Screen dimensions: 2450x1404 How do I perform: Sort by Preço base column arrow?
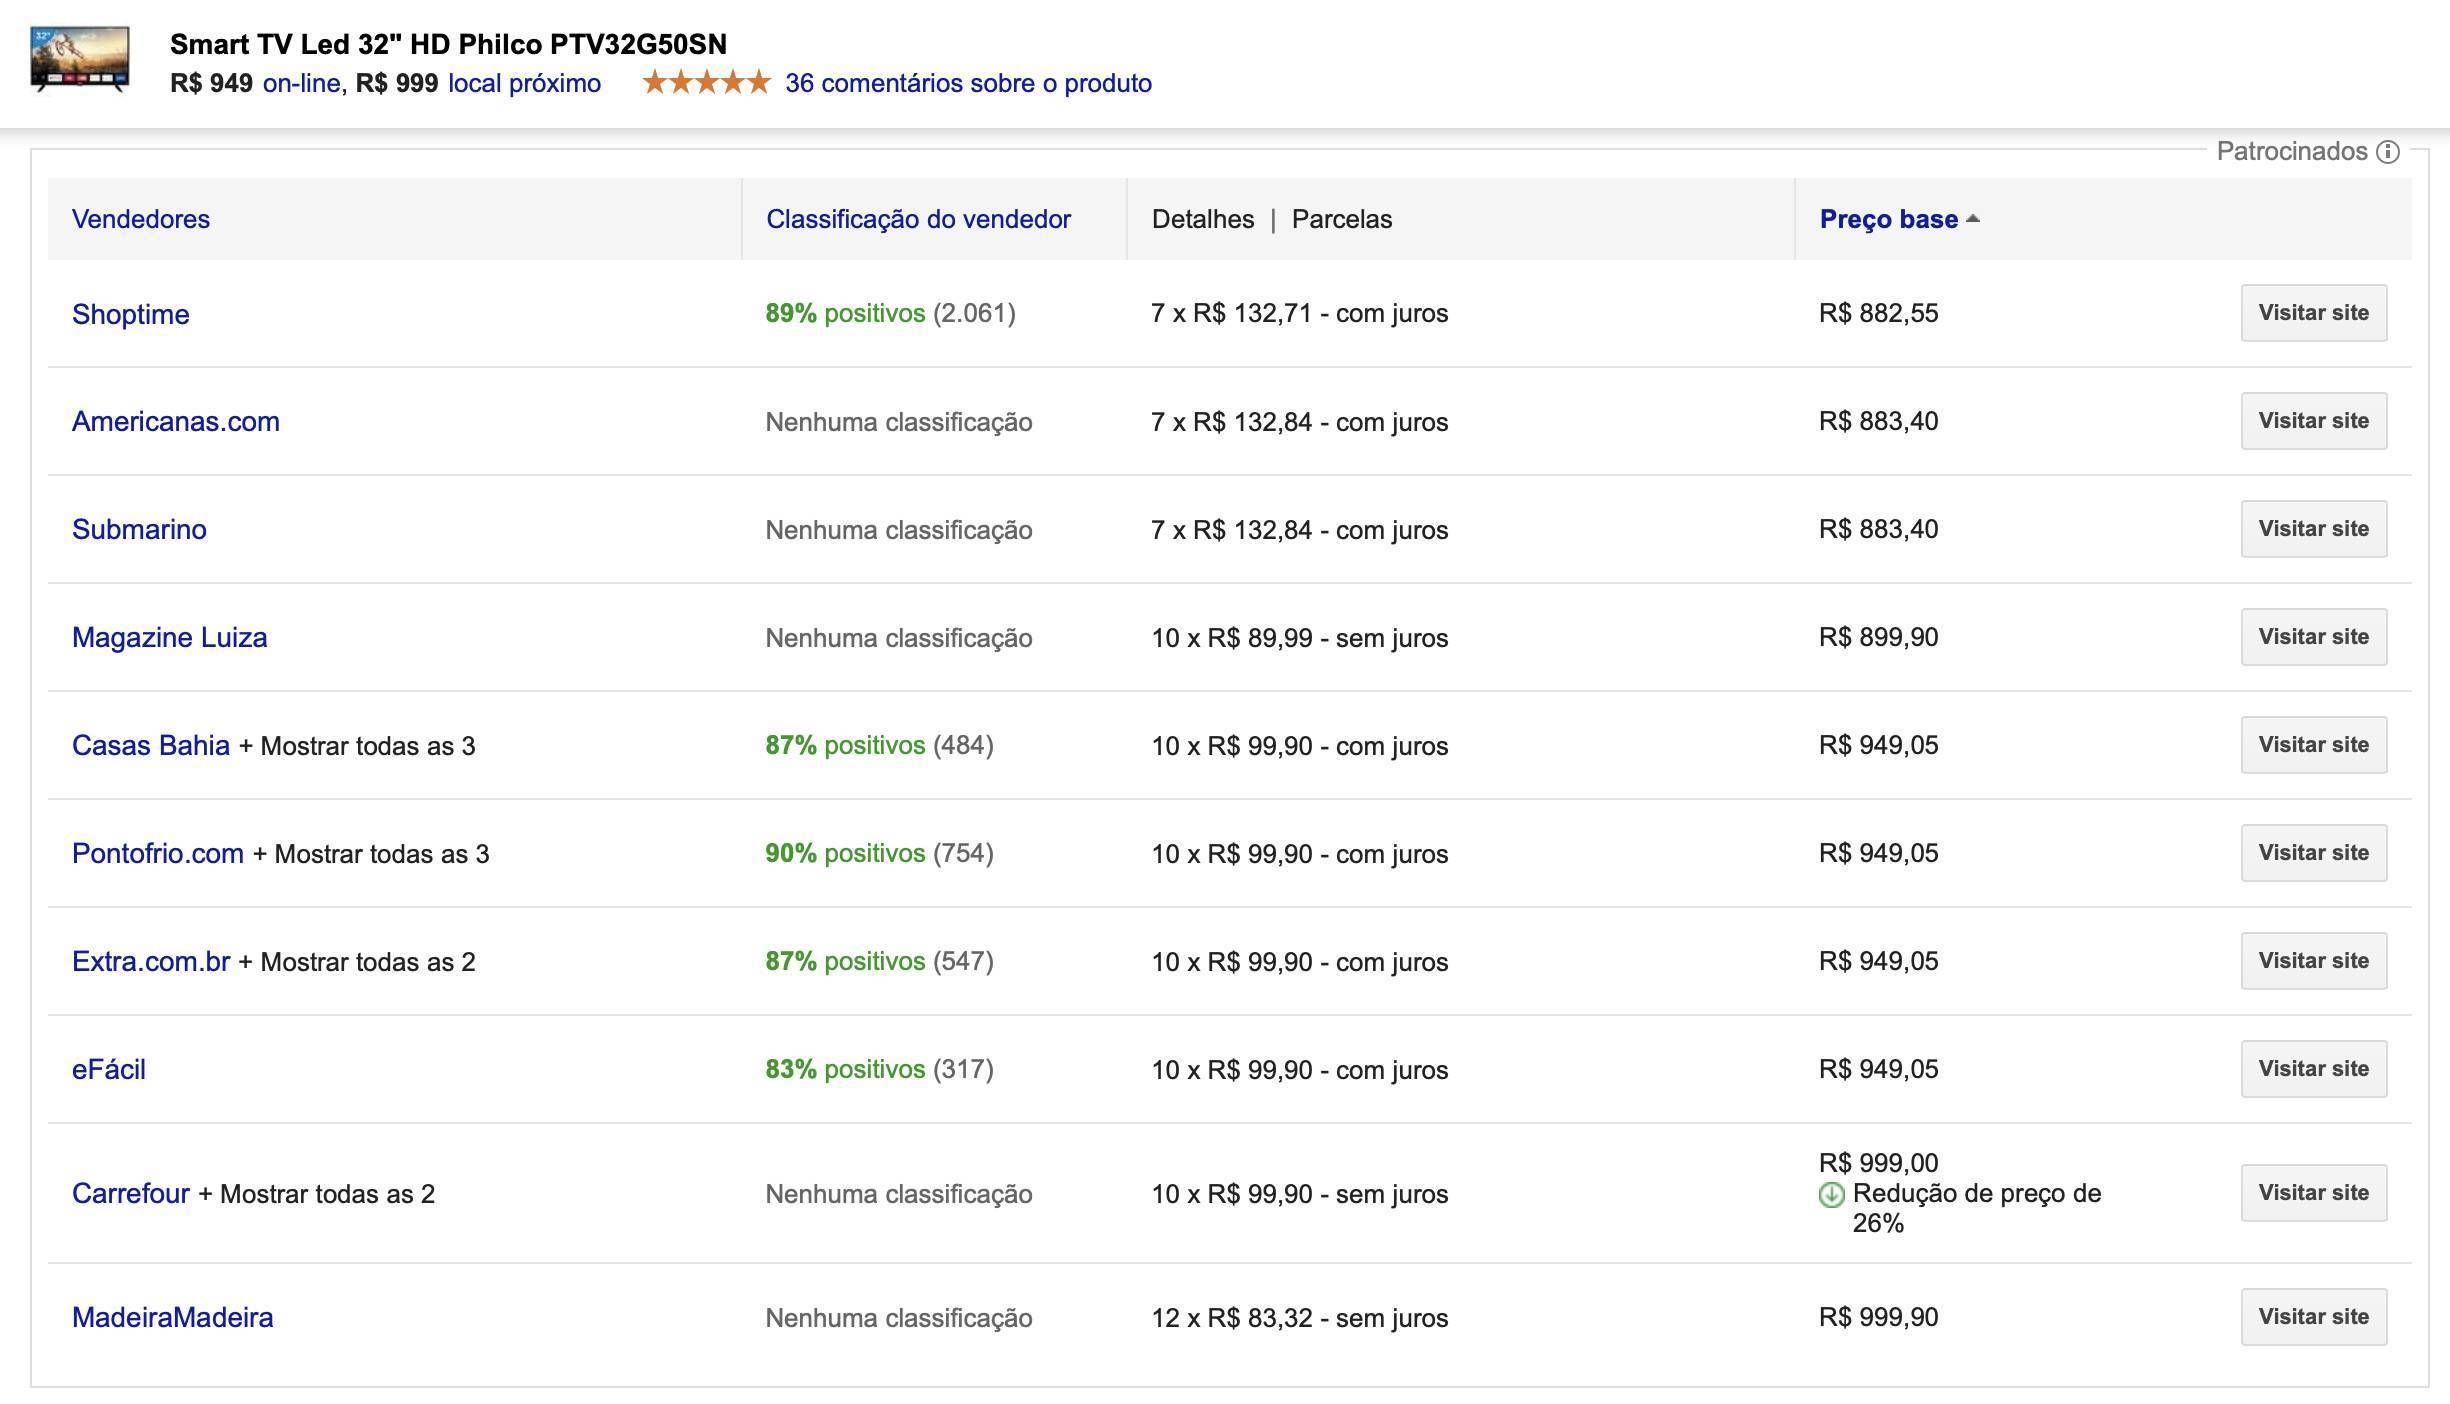(1972, 219)
